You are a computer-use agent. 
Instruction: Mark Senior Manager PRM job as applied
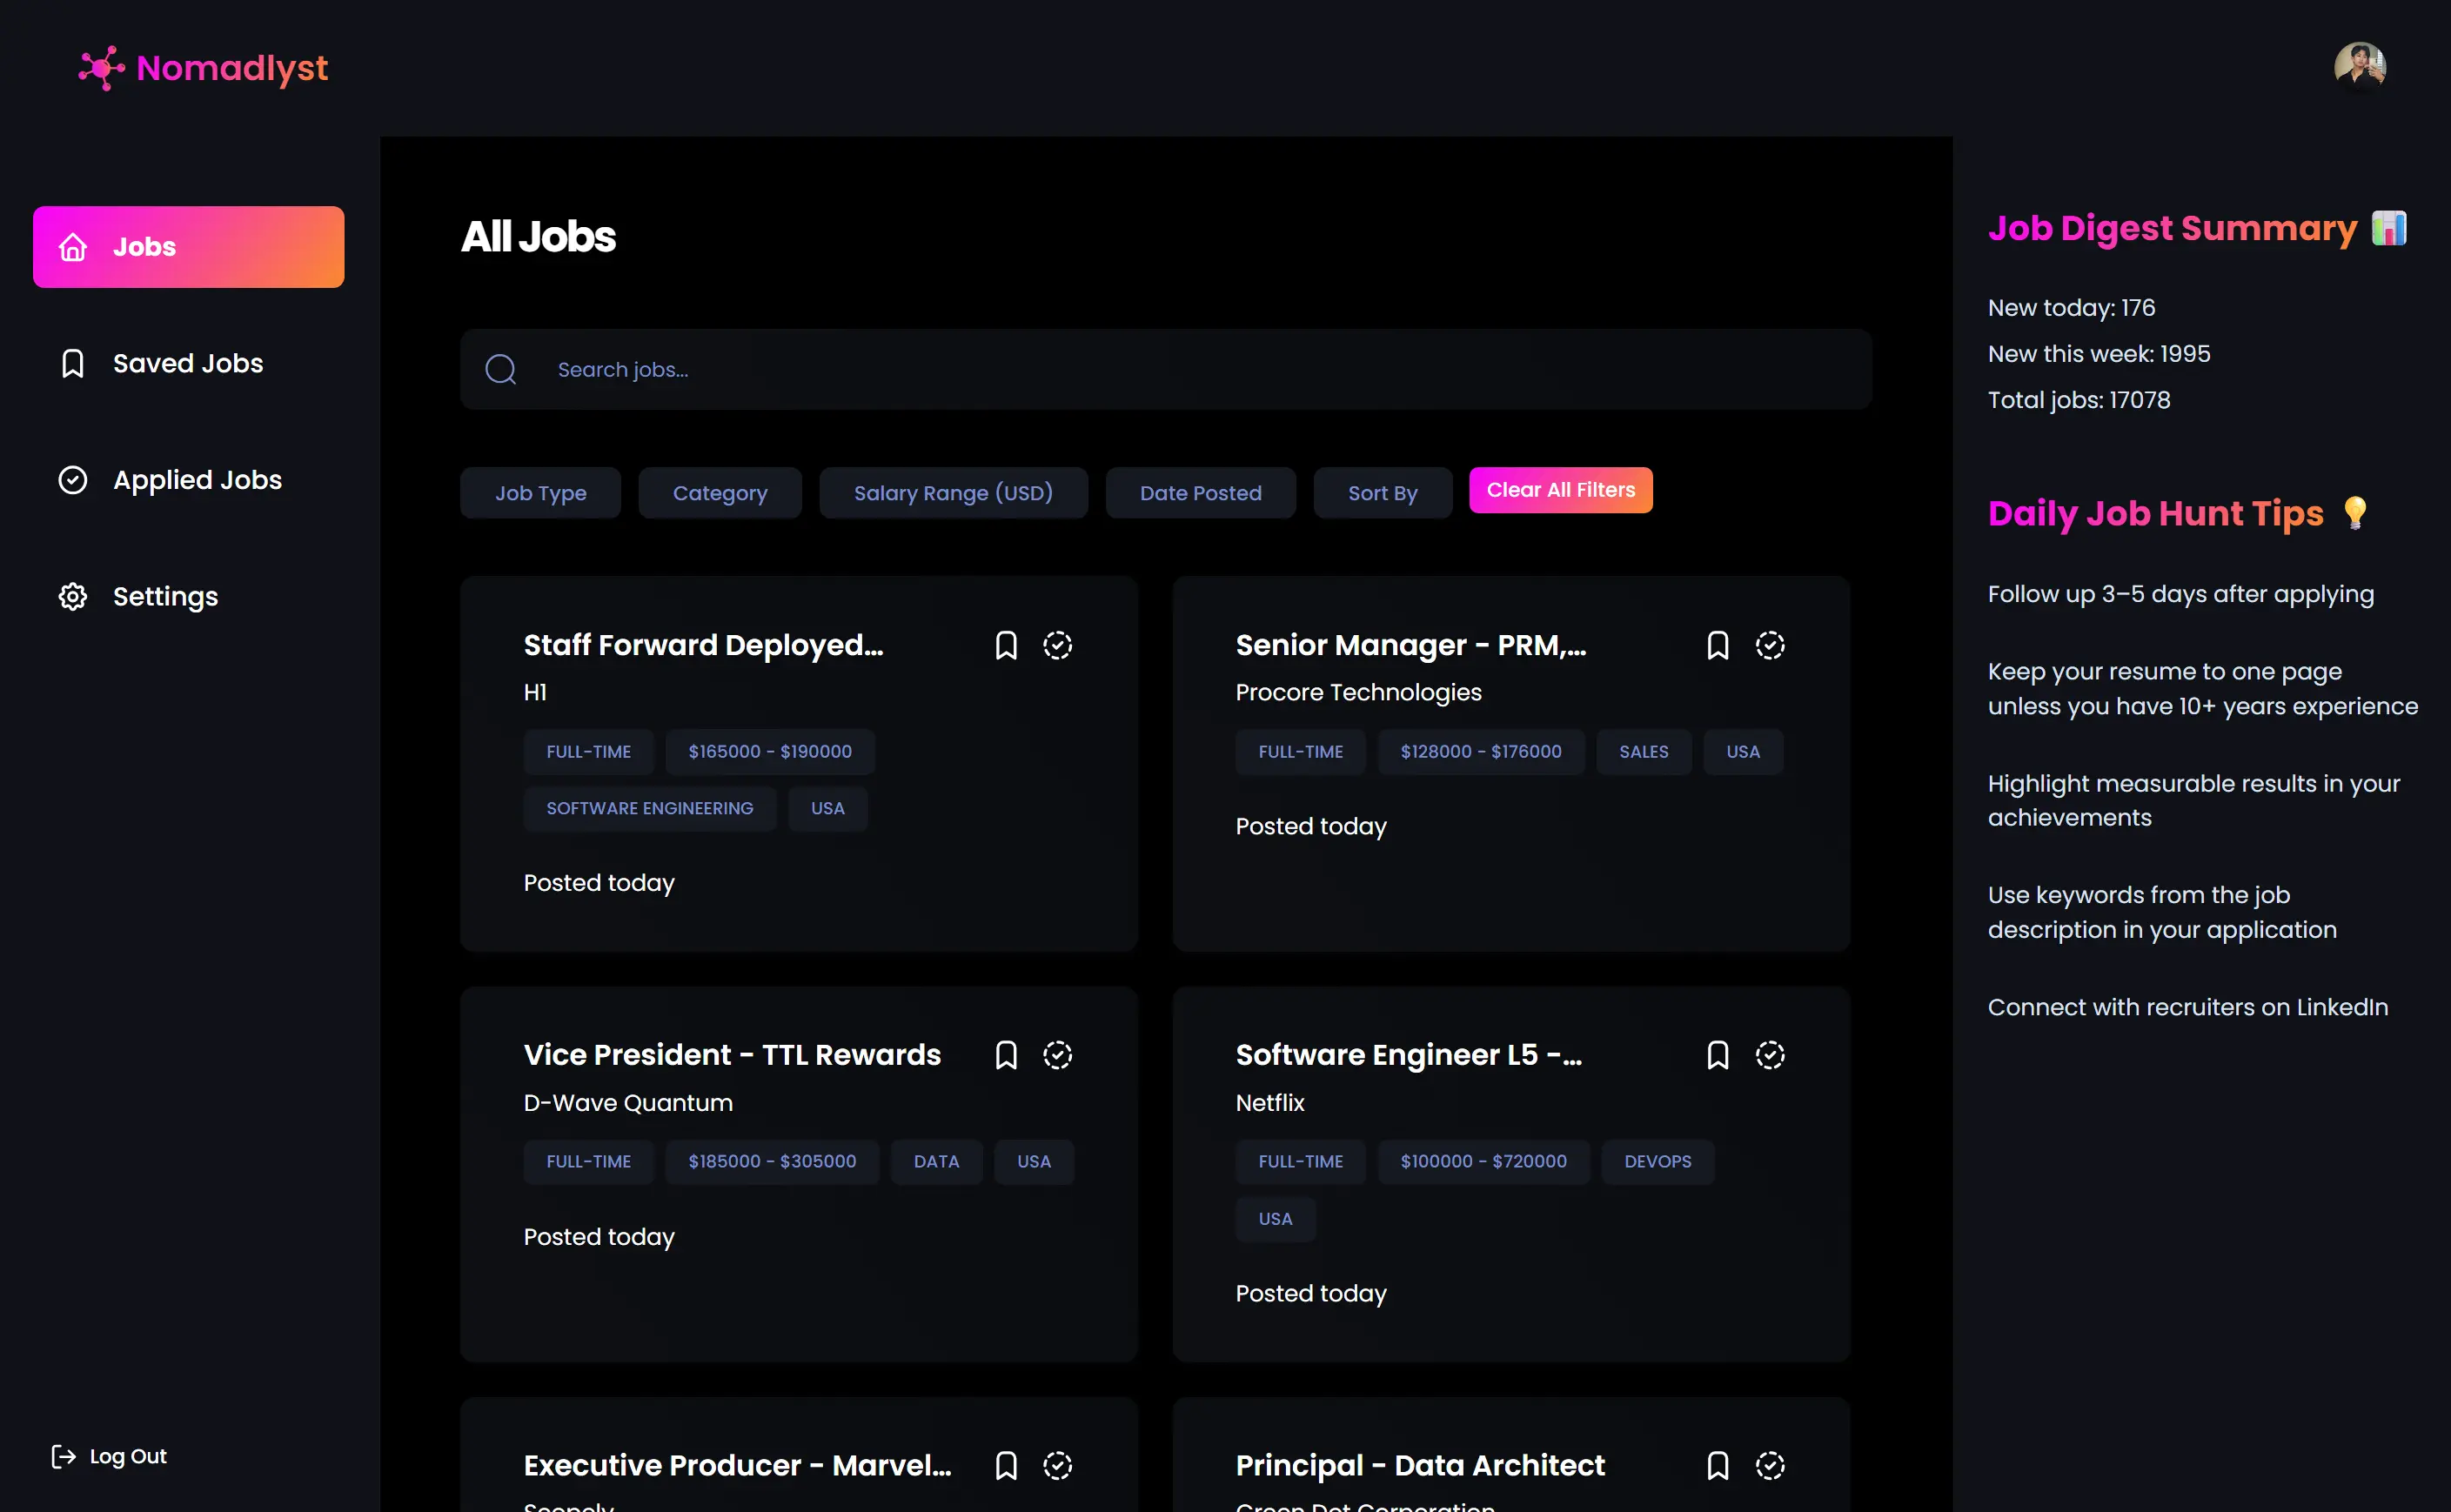[1769, 646]
